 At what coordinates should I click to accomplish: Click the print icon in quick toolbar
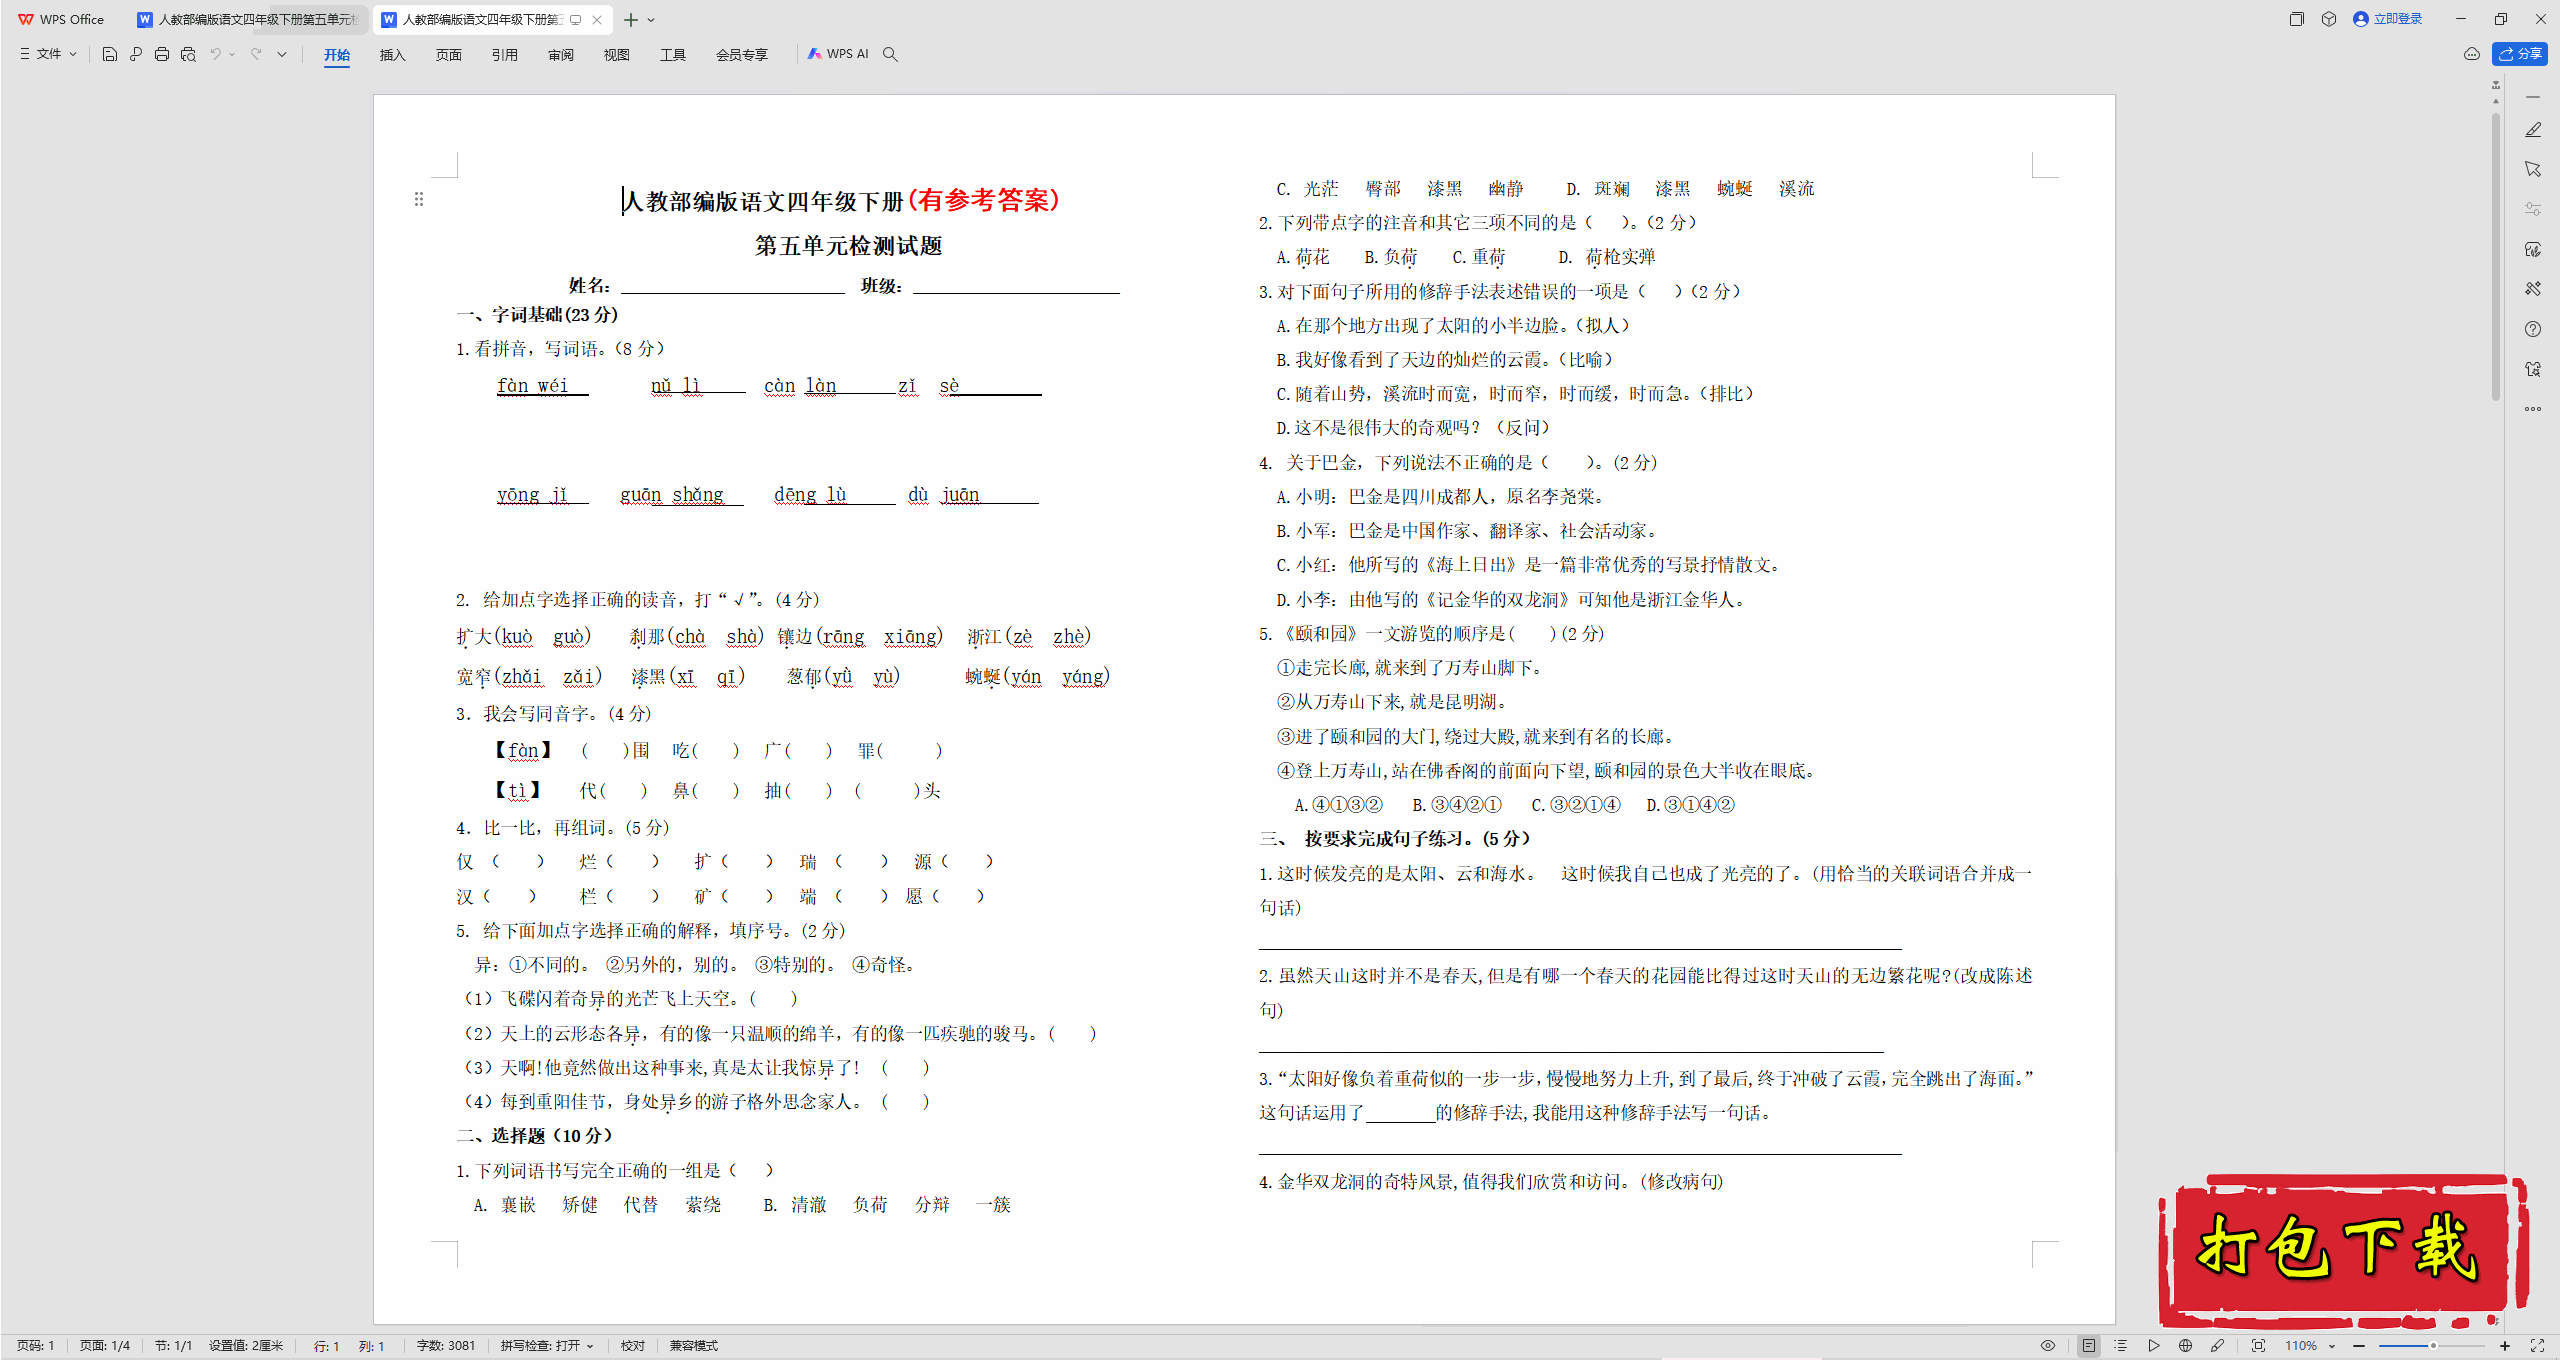coord(162,54)
